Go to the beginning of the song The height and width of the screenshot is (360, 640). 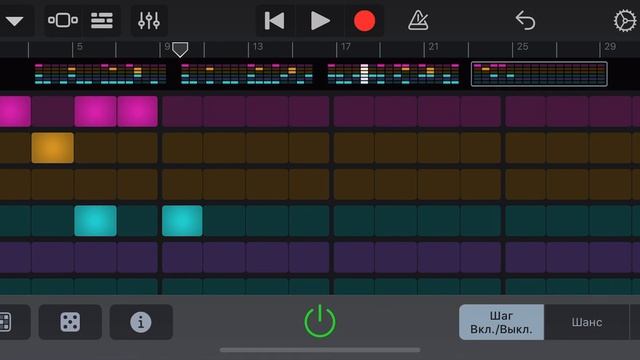274,20
